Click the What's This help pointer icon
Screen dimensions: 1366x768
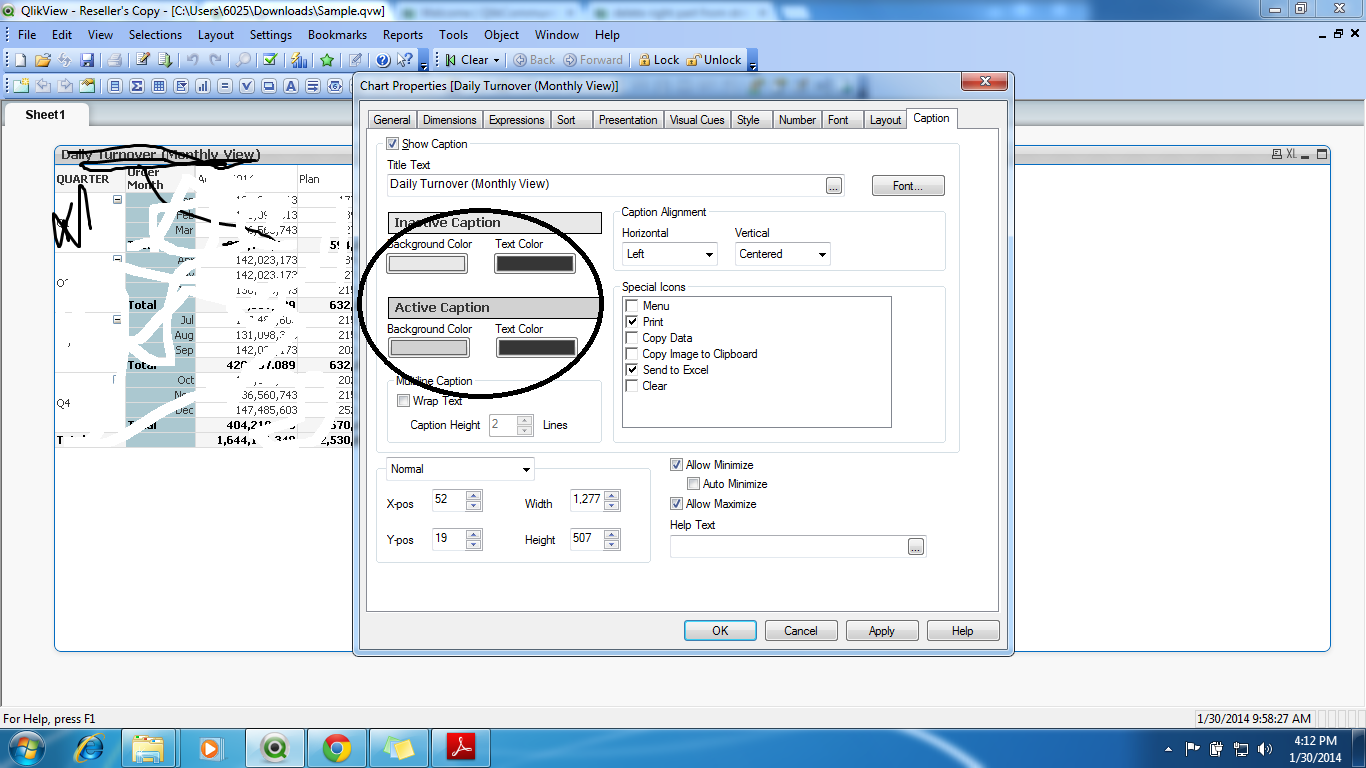click(x=405, y=60)
